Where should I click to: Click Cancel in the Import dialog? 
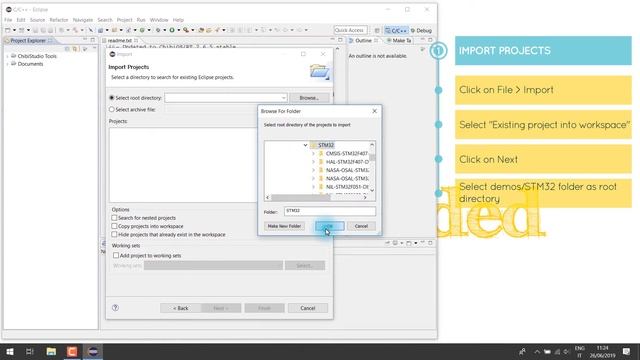click(308, 308)
